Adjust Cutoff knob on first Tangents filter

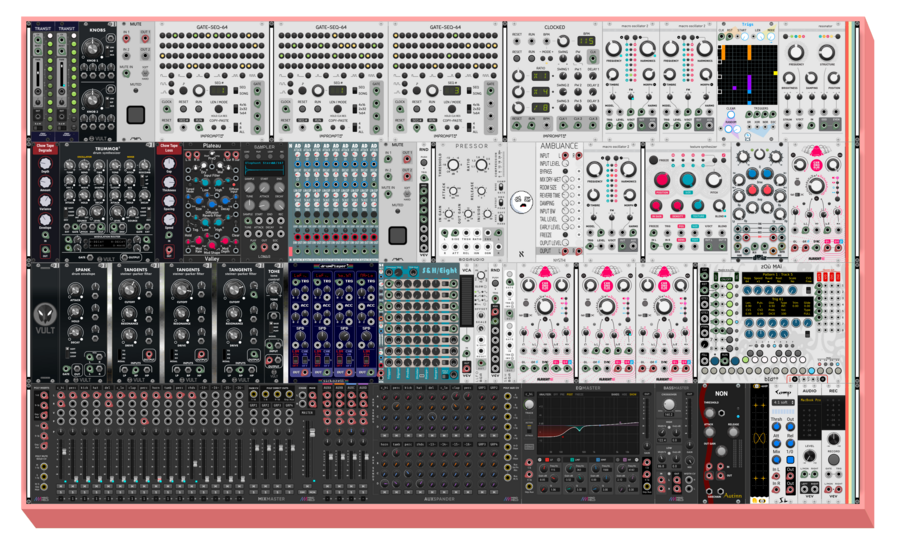click(129, 290)
